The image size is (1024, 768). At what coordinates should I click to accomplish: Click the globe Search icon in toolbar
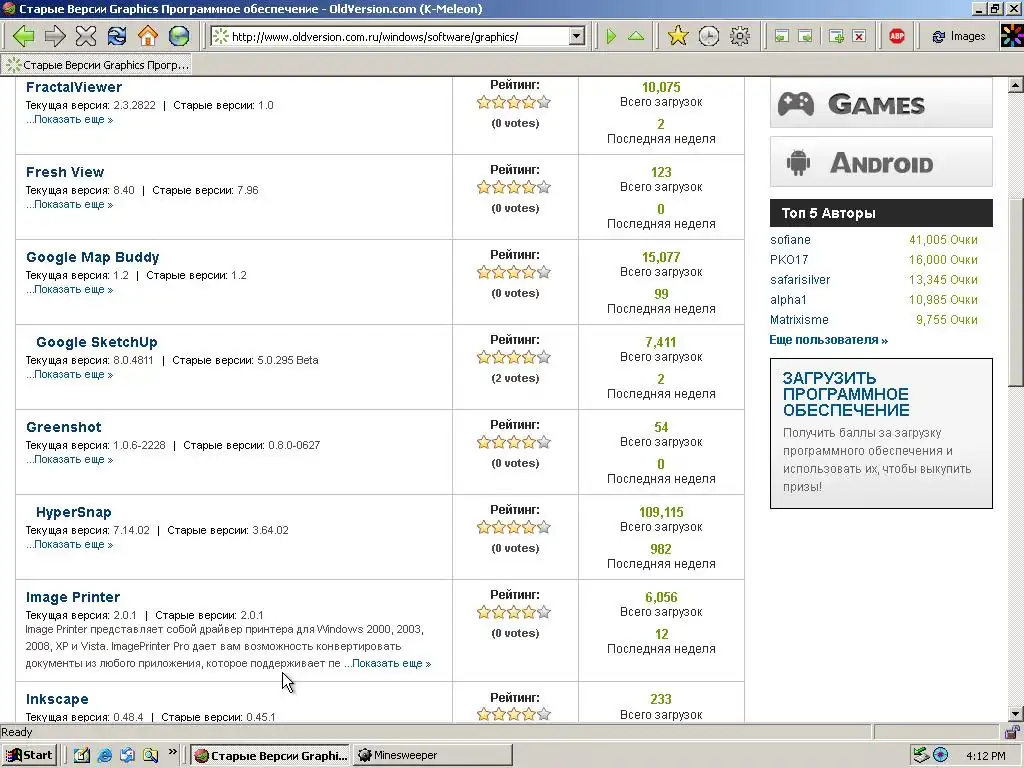pos(179,36)
